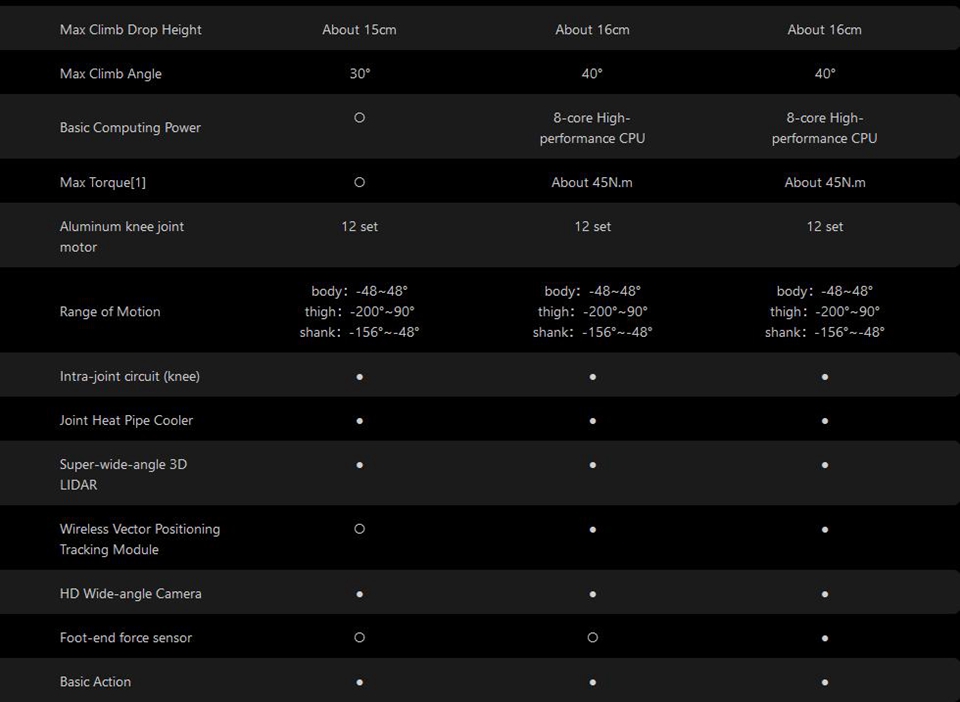Click the hollow circle in the Basic Computing Power row
The width and height of the screenshot is (960, 702).
[360, 118]
